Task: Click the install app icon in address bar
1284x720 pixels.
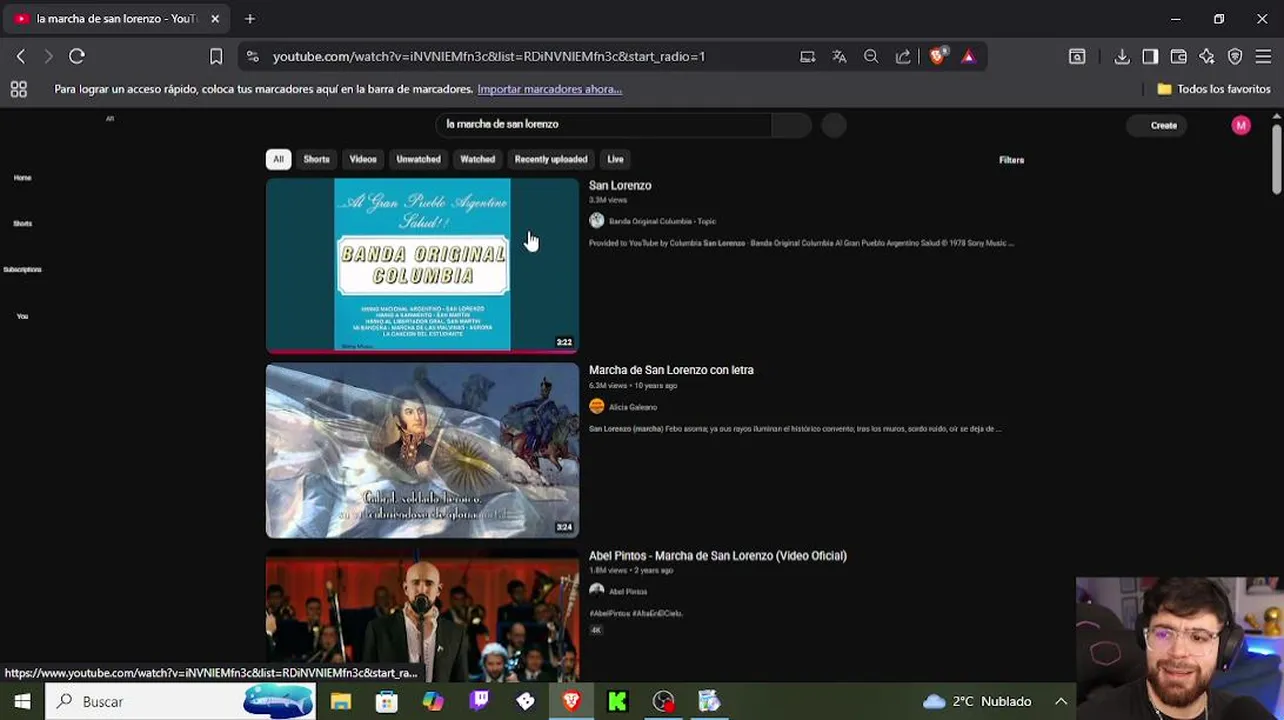Action: [x=807, y=57]
